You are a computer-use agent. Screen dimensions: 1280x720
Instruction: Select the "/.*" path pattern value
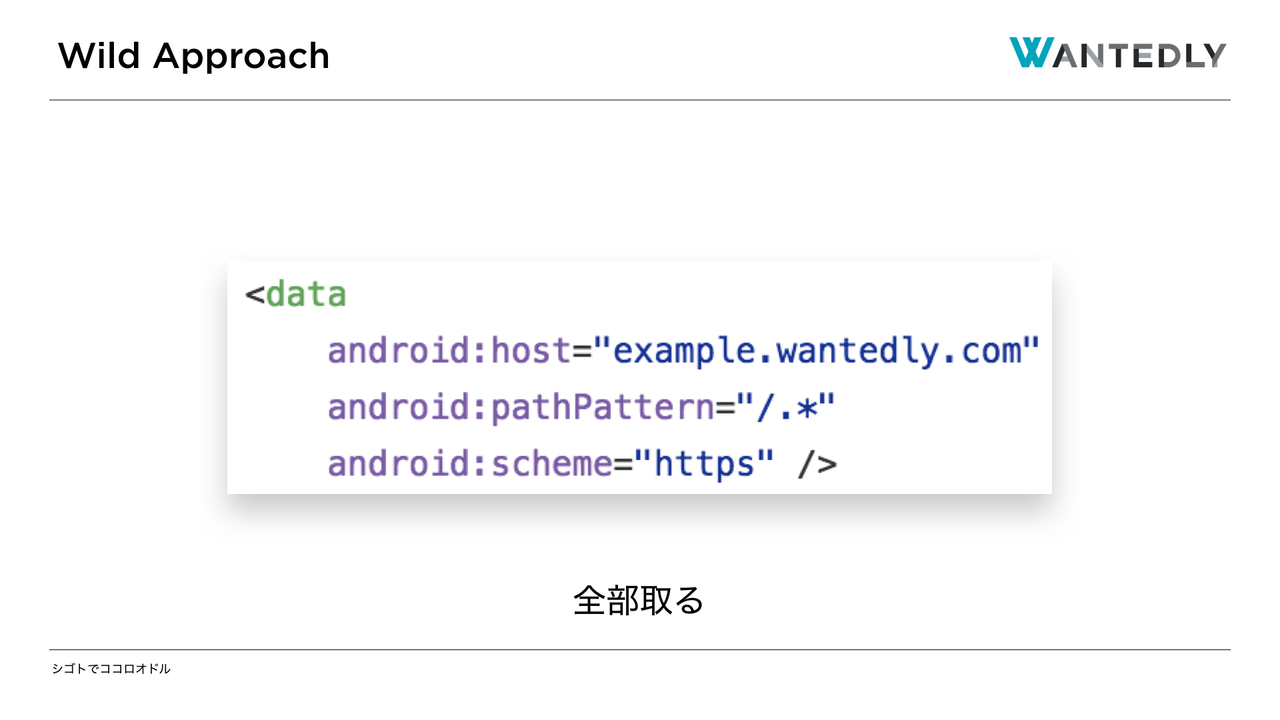(786, 408)
